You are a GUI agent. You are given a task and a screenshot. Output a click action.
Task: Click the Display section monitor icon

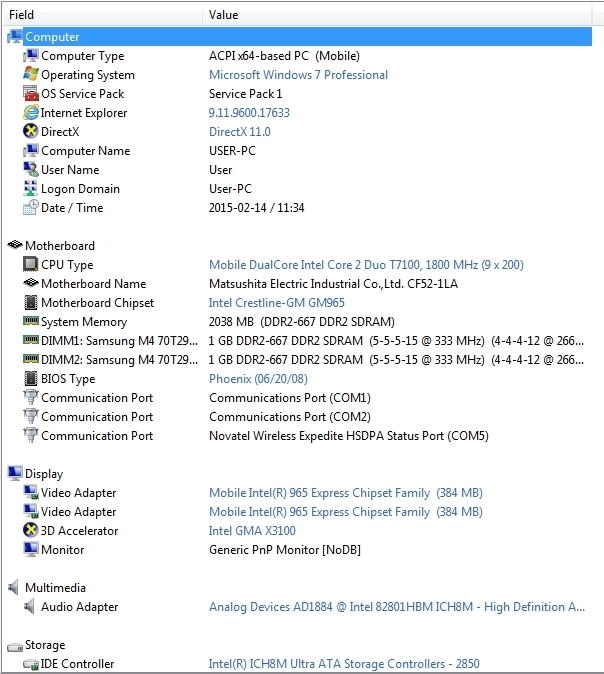tap(15, 473)
